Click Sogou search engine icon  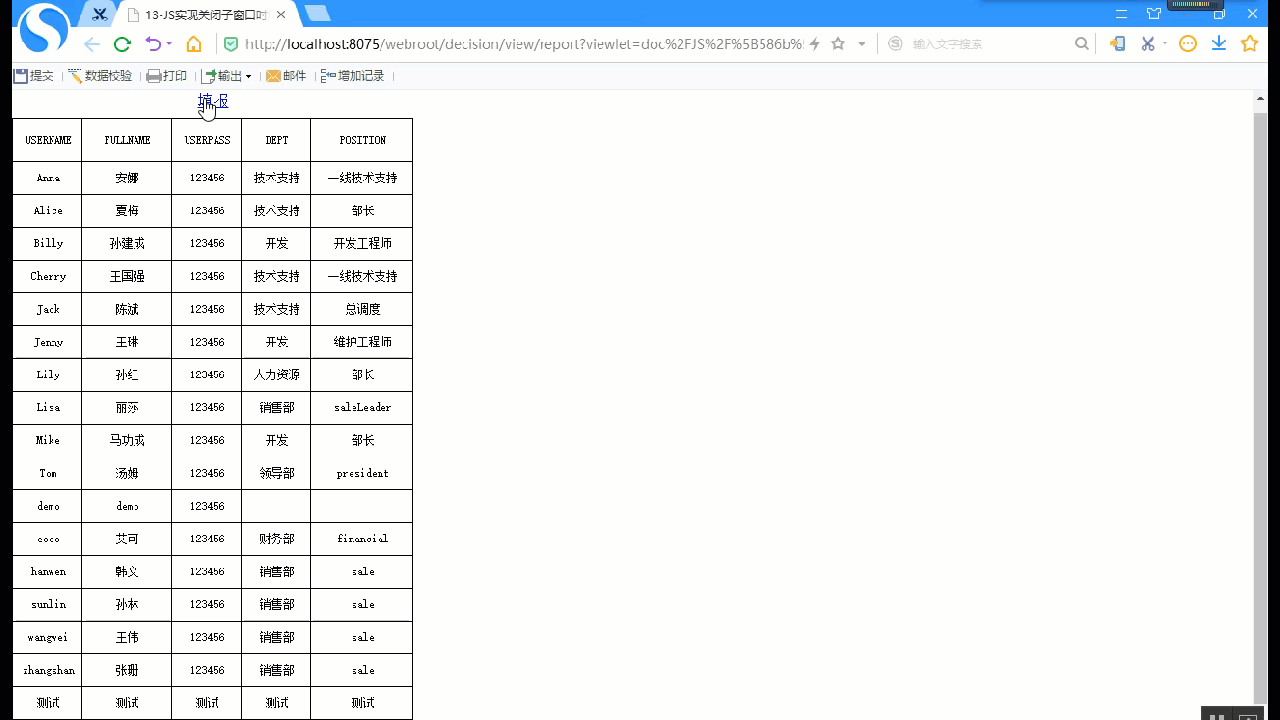tap(895, 44)
